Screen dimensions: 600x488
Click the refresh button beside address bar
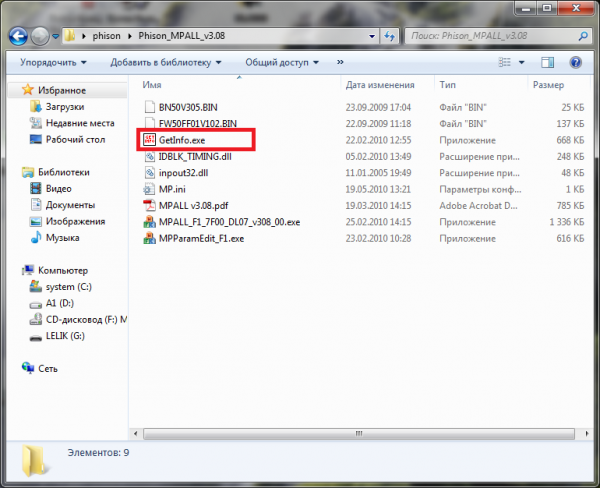(389, 36)
